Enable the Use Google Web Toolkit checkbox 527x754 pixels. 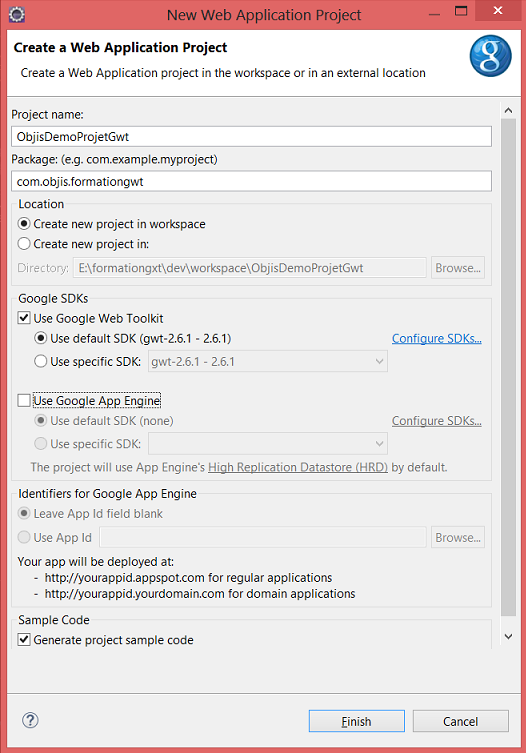pyautogui.click(x=24, y=318)
